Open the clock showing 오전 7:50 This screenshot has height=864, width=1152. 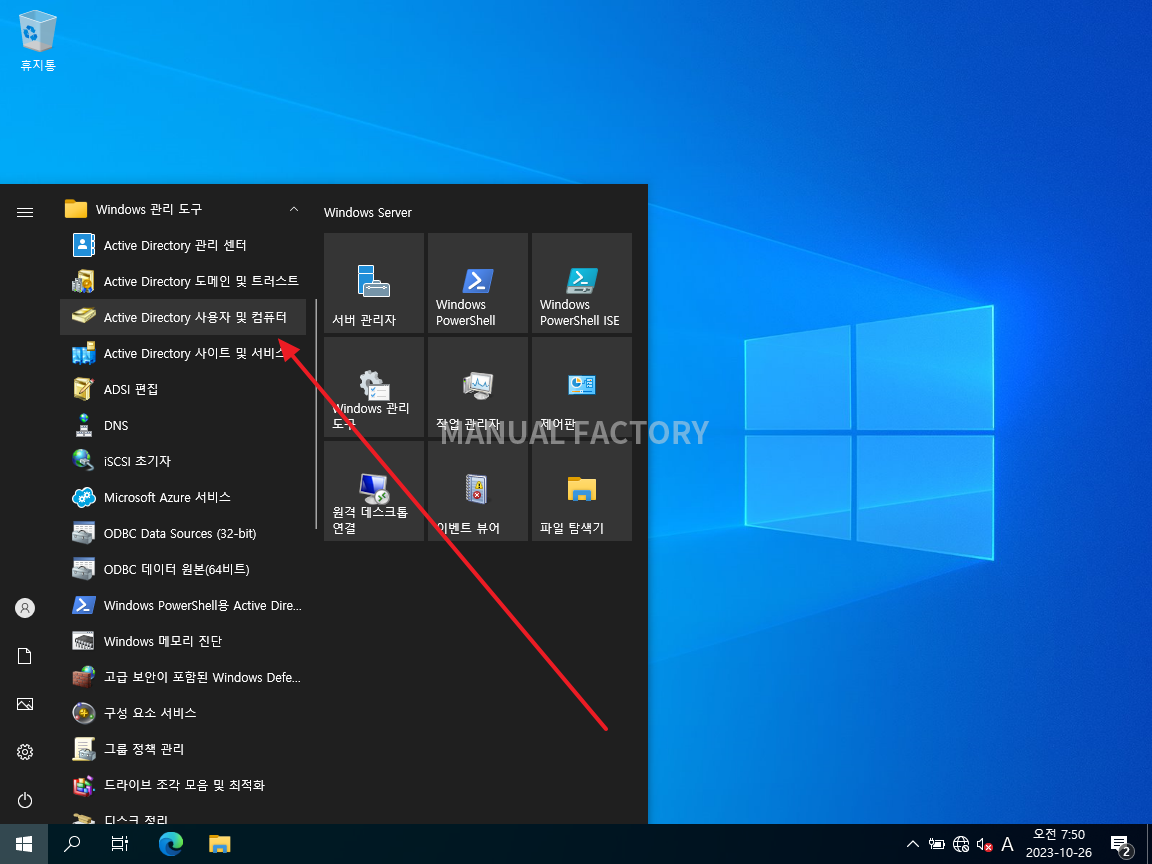coord(1059,843)
